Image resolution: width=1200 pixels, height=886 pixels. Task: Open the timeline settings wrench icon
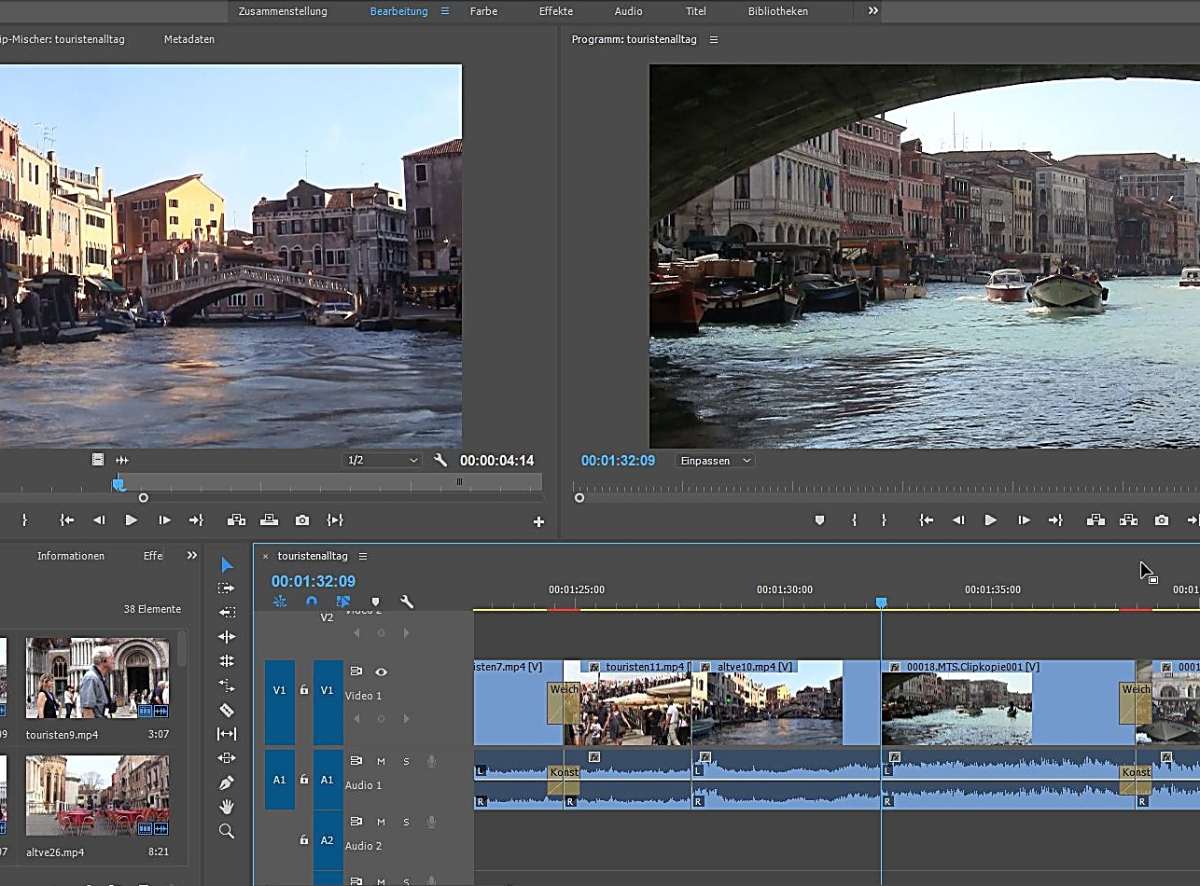(x=406, y=601)
